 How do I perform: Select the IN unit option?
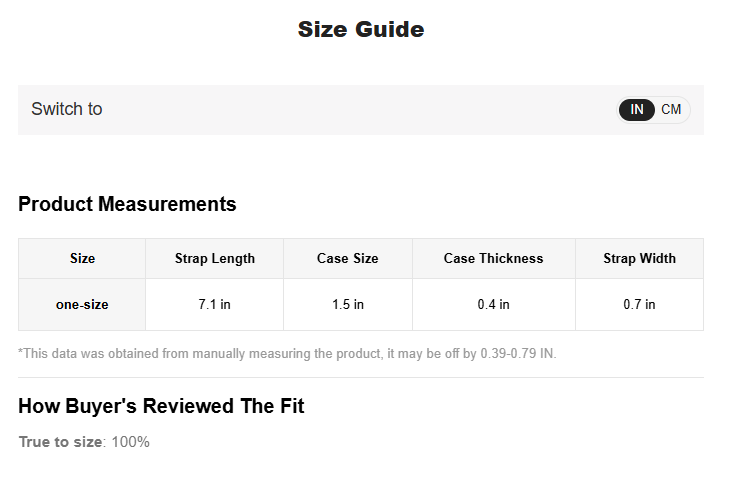pyautogui.click(x=637, y=110)
